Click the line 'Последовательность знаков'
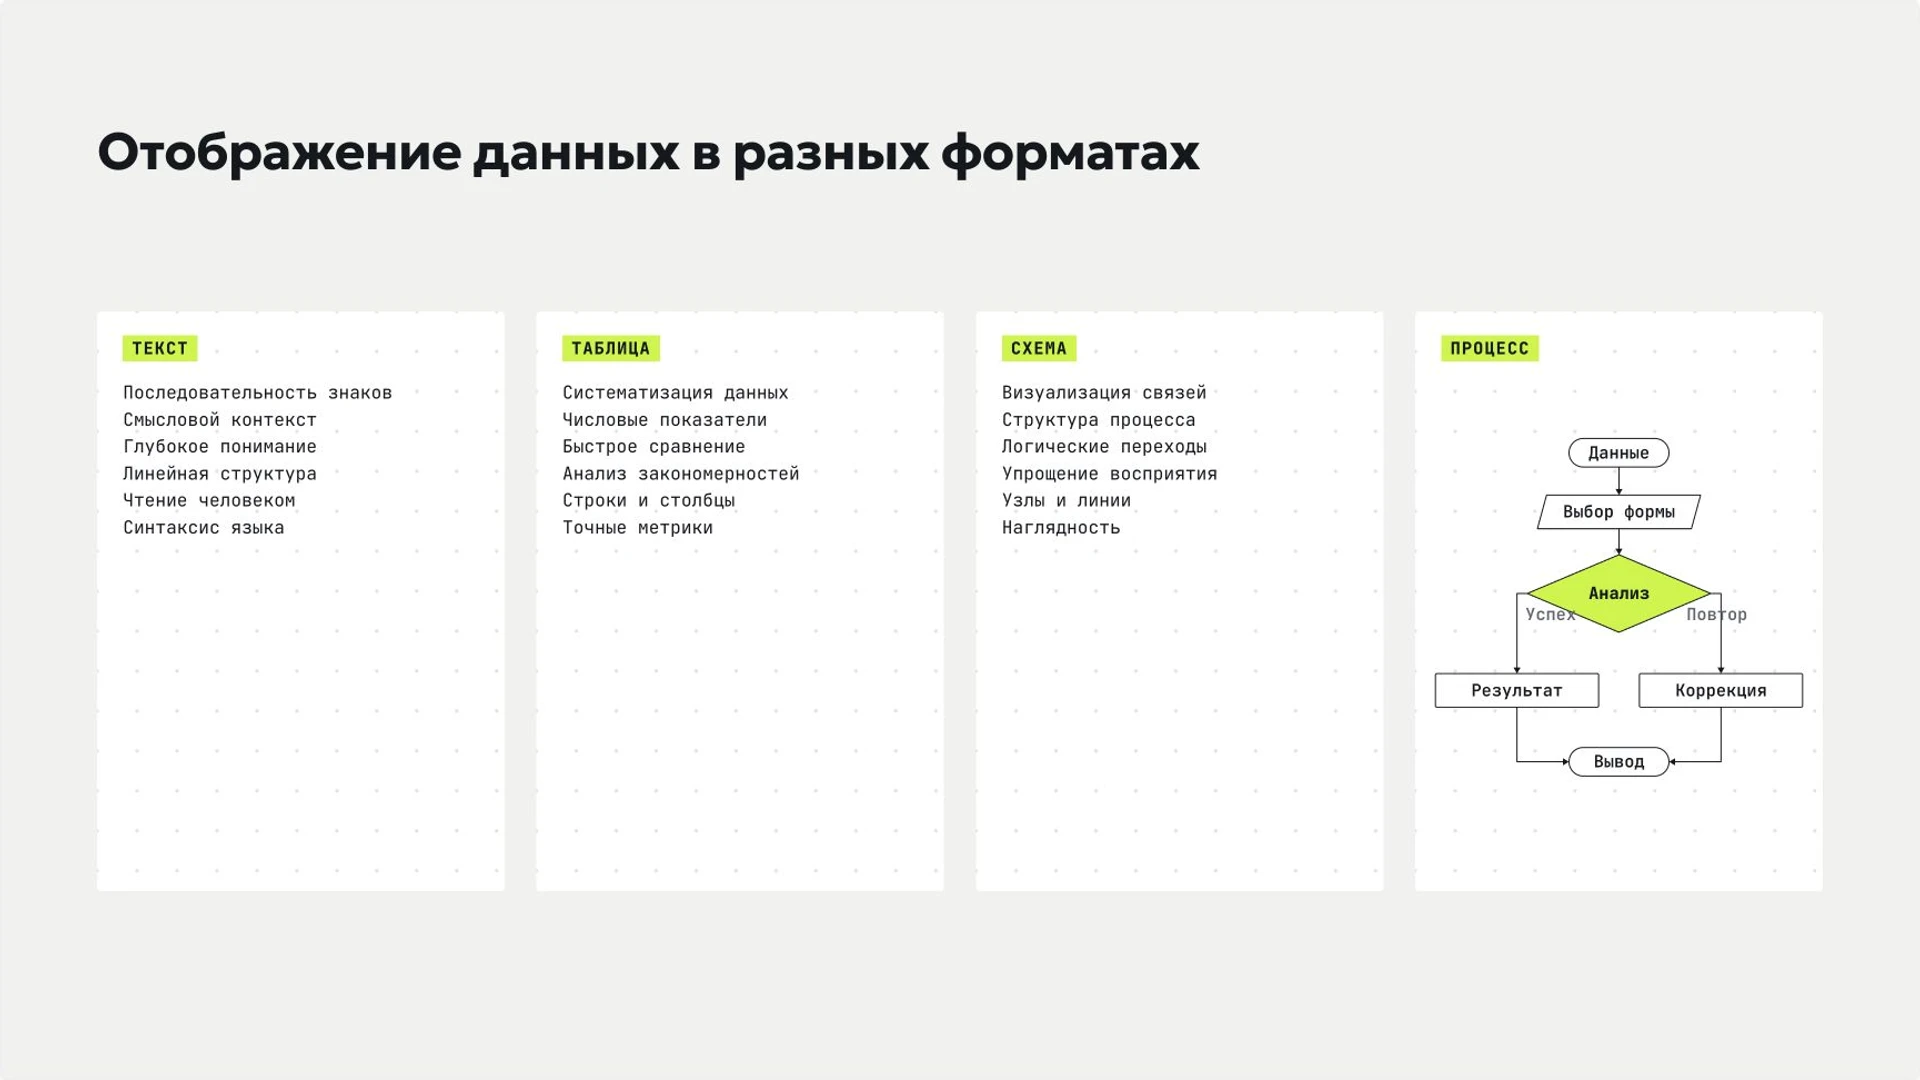This screenshot has width=1920, height=1080. 257,393
